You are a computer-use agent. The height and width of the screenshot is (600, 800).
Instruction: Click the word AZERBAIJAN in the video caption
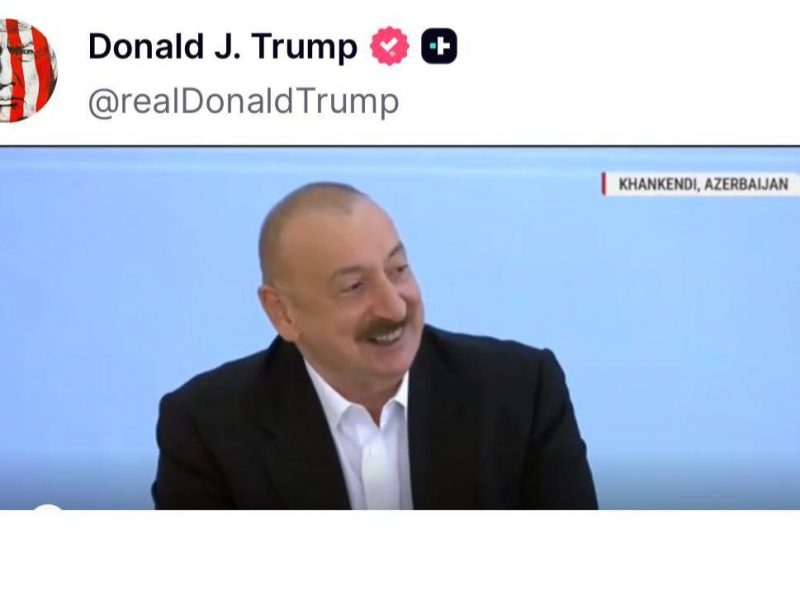tap(746, 184)
